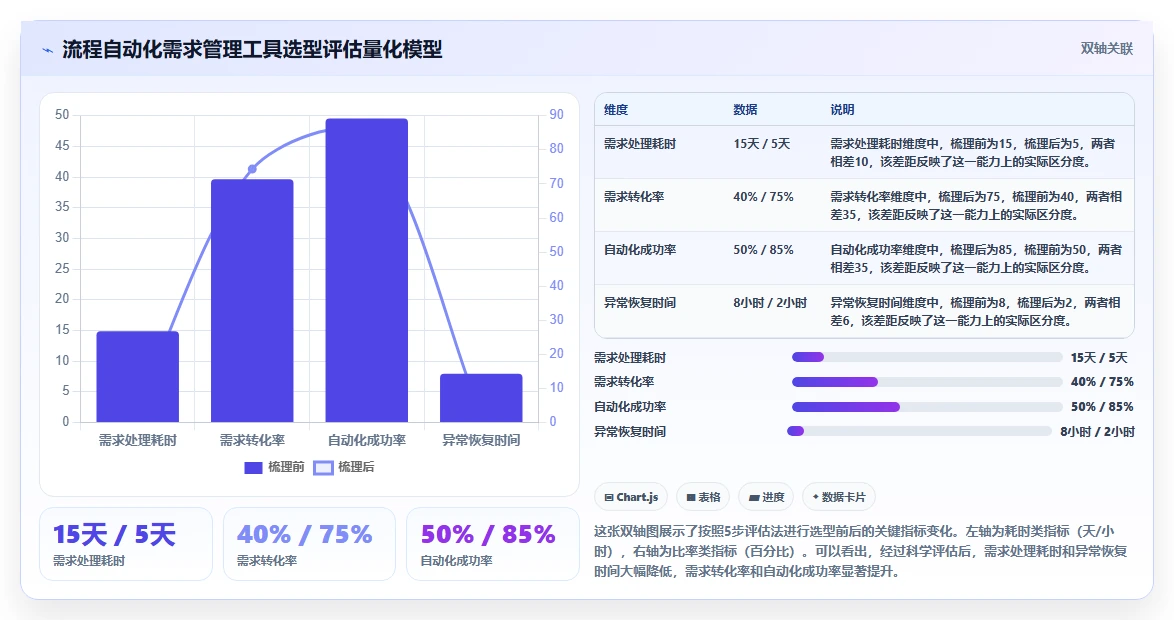Click the 异常恢复时间 progress bar
Image resolution: width=1174 pixels, height=620 pixels.
click(x=919, y=431)
